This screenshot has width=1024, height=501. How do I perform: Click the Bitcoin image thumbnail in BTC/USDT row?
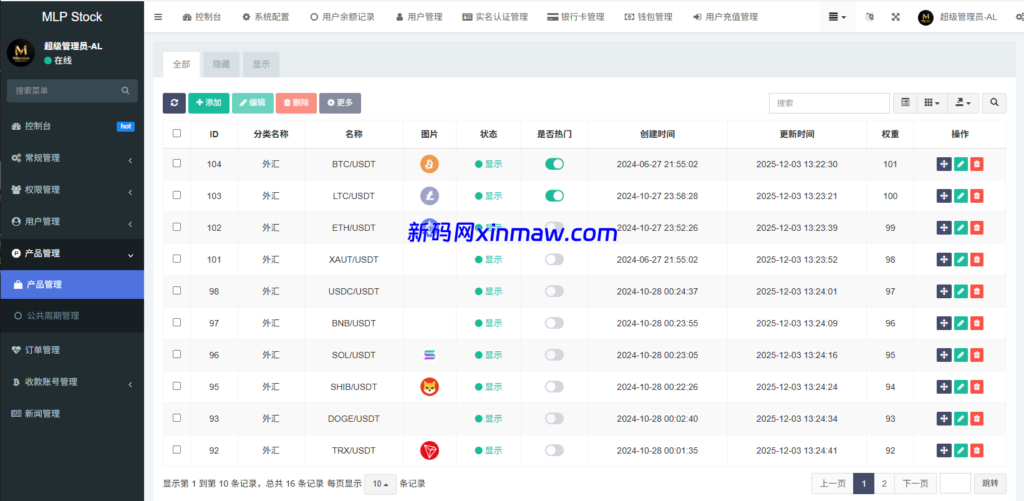[x=429, y=164]
